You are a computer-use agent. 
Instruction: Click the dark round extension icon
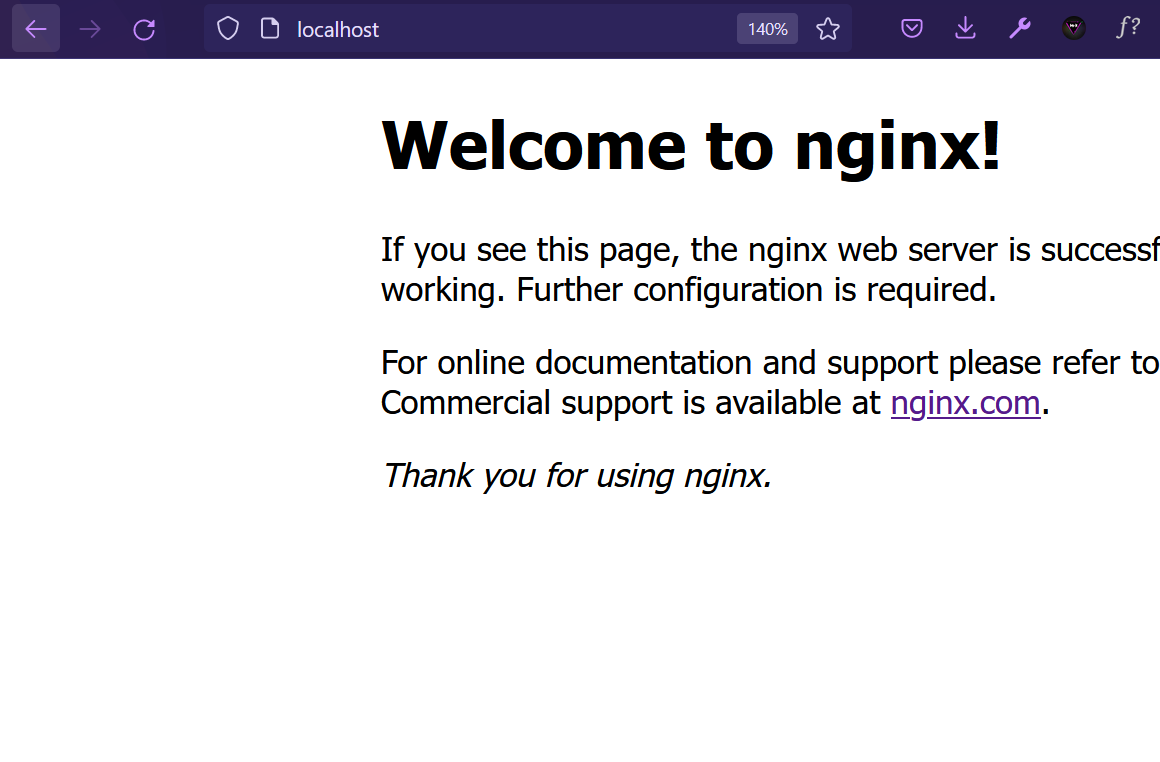(1073, 29)
